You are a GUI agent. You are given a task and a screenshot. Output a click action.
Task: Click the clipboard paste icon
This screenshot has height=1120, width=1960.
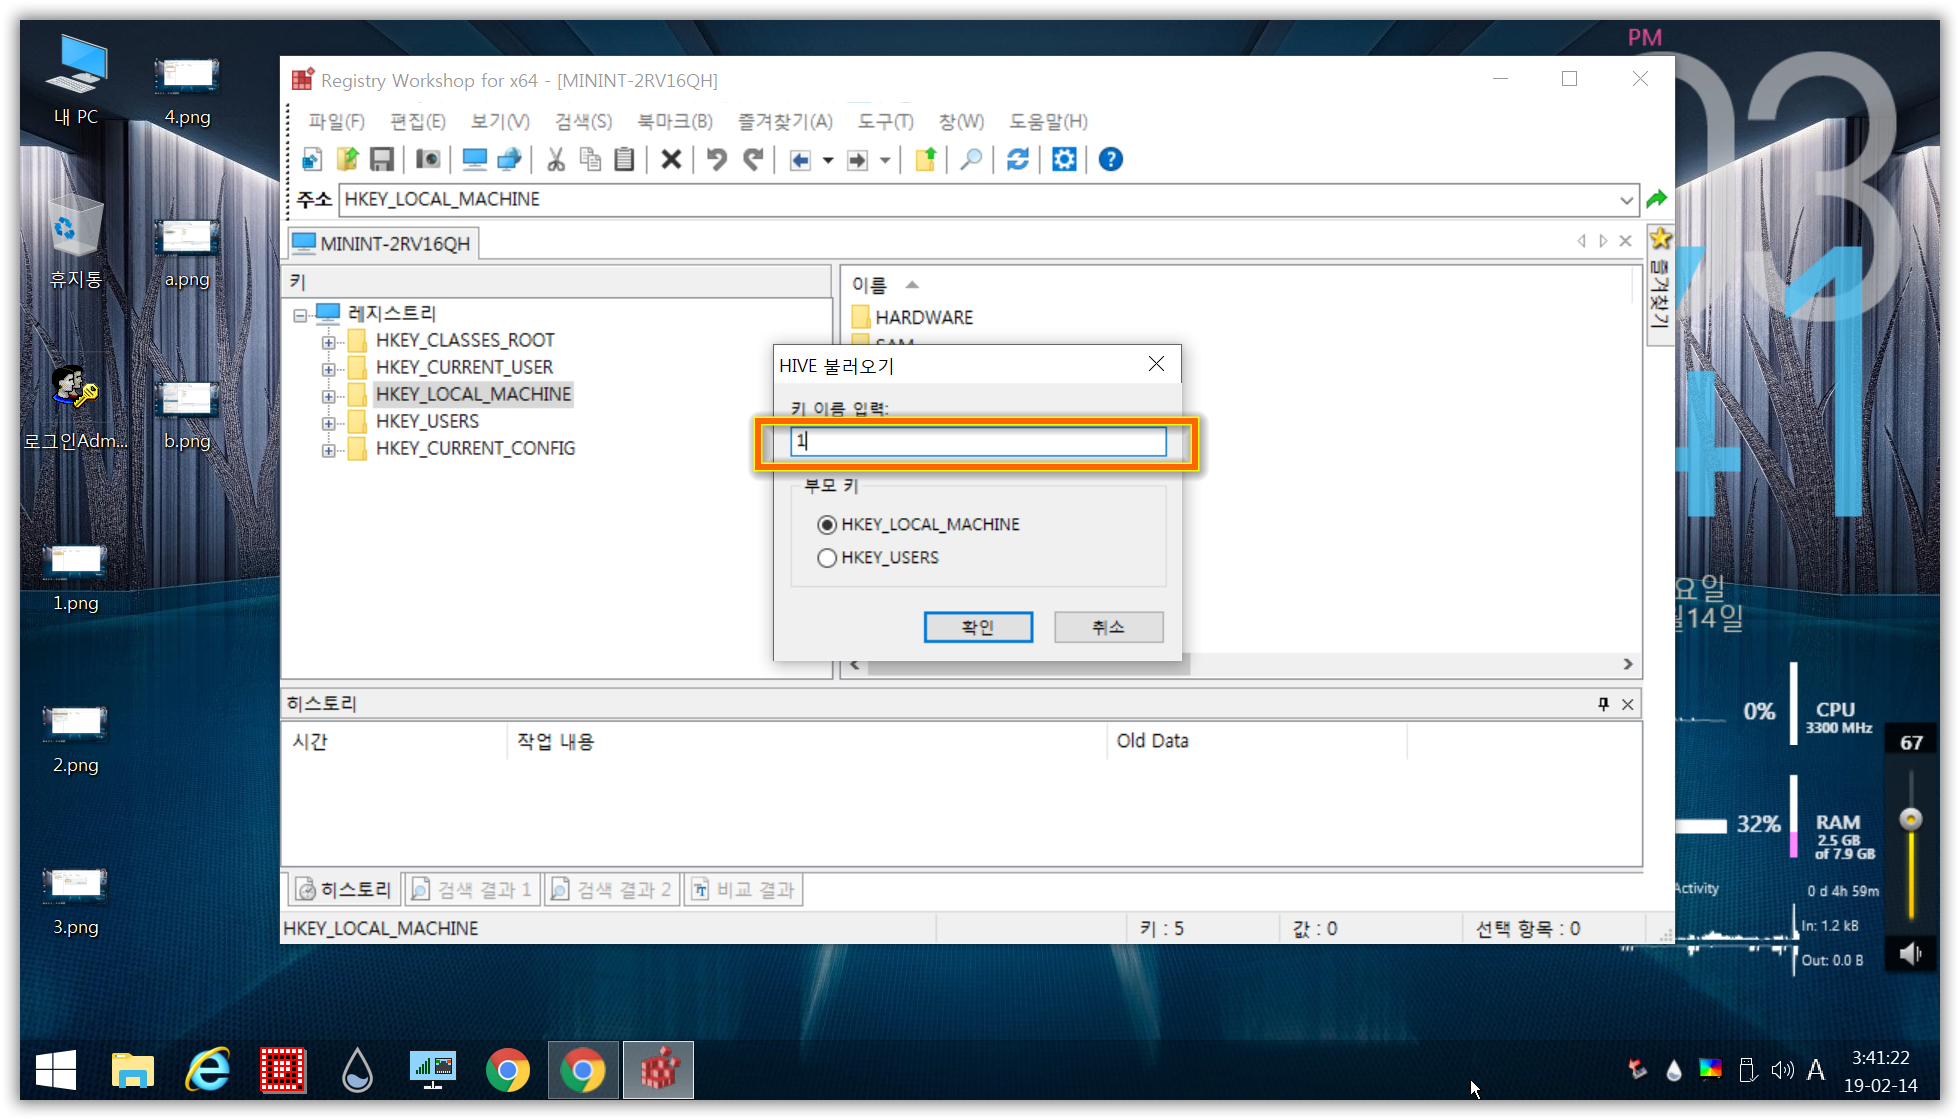click(x=625, y=160)
